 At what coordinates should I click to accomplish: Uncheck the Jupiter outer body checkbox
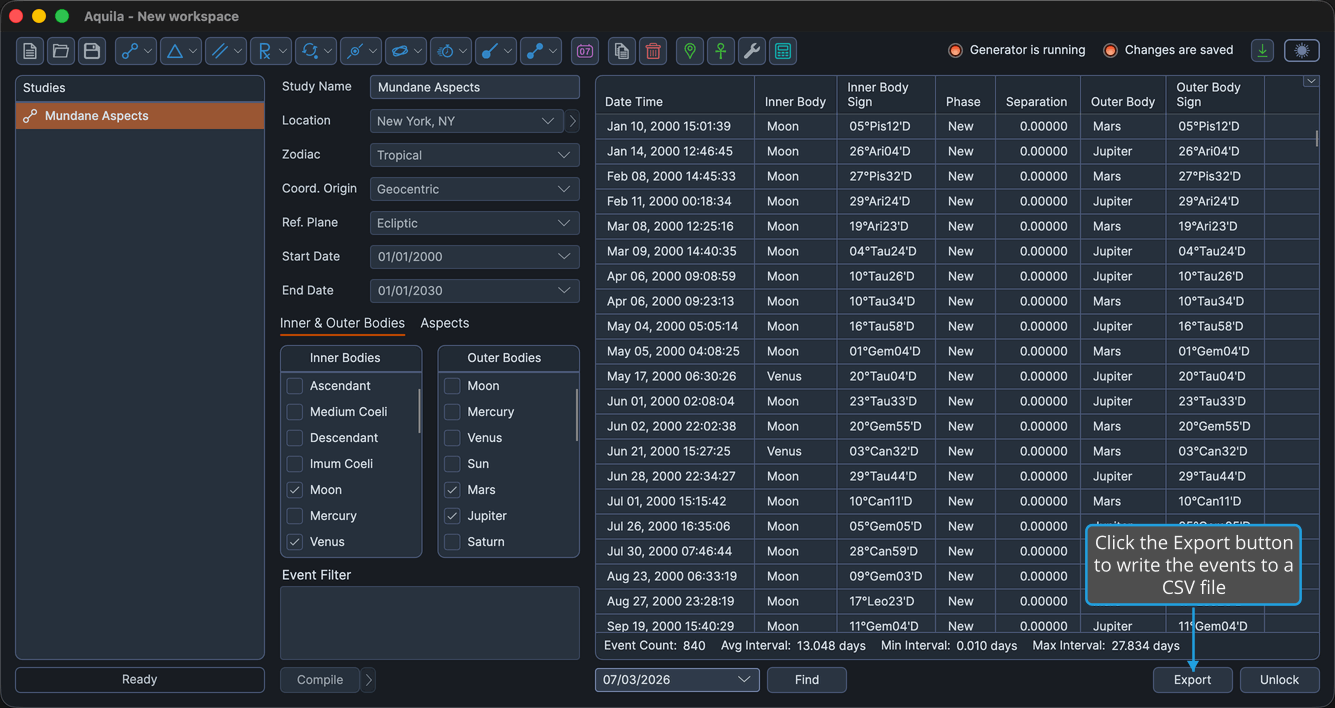(x=452, y=516)
